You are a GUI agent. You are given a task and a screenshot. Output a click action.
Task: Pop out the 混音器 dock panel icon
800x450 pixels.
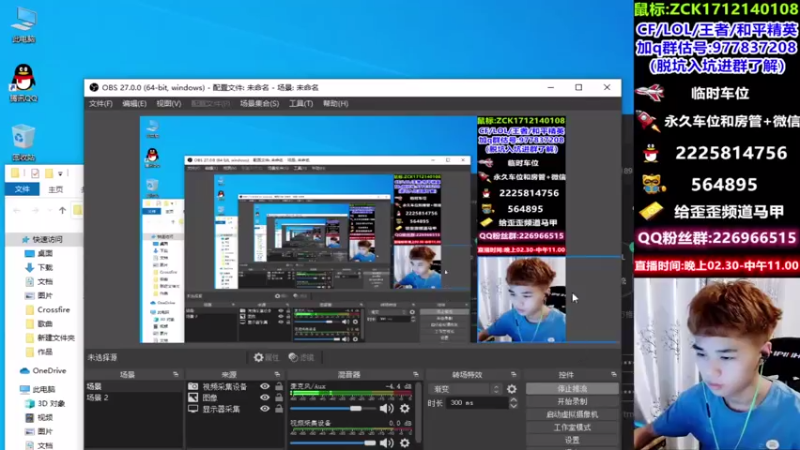click(x=416, y=374)
